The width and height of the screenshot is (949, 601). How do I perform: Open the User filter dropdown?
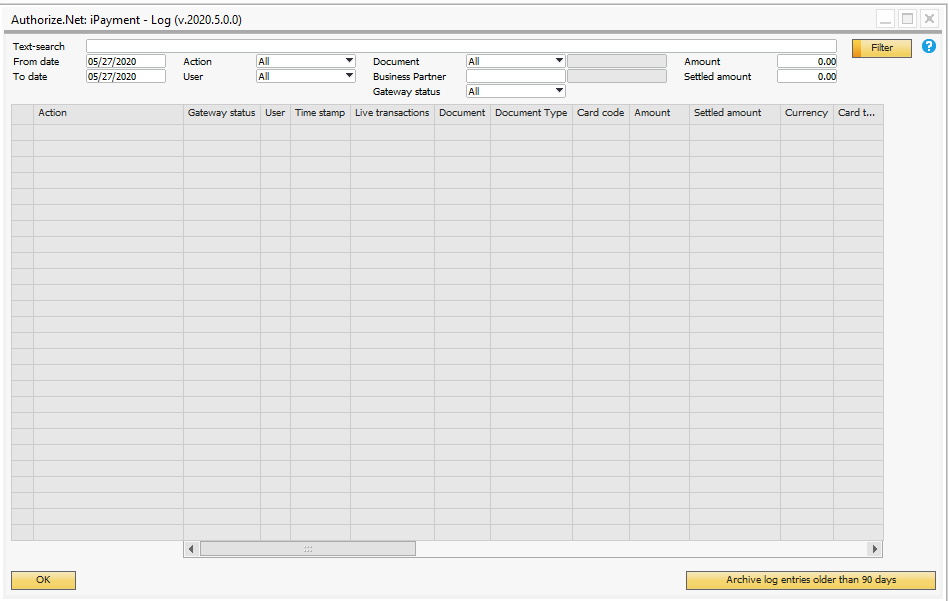pyautogui.click(x=306, y=76)
